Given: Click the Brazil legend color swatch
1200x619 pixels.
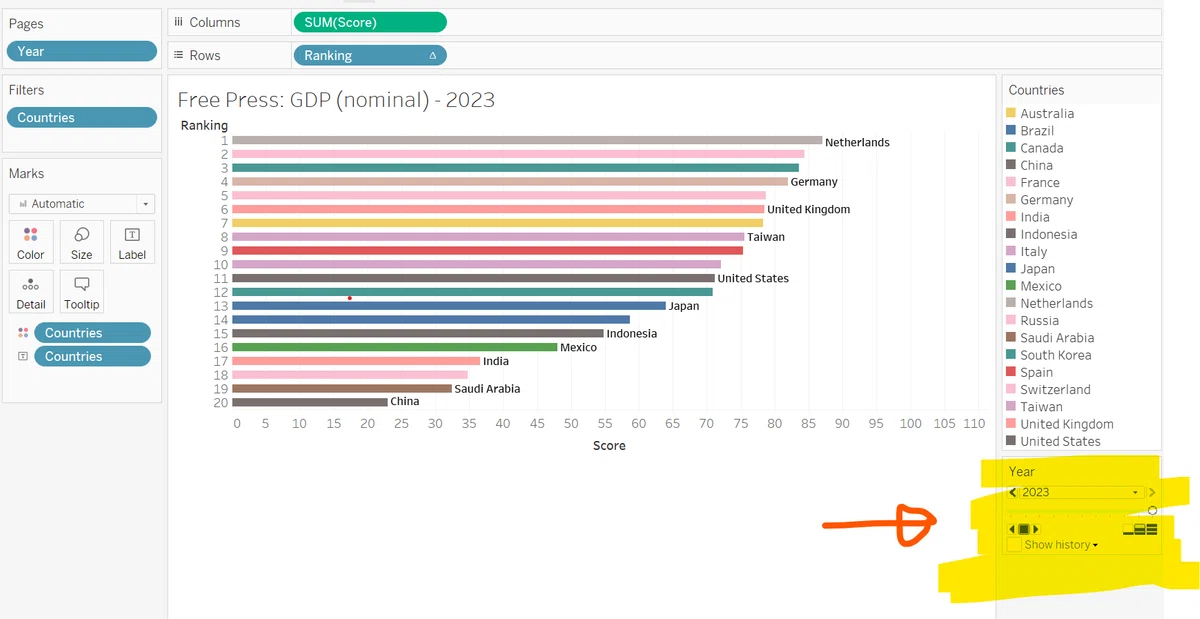Looking at the screenshot, I should [1011, 131].
